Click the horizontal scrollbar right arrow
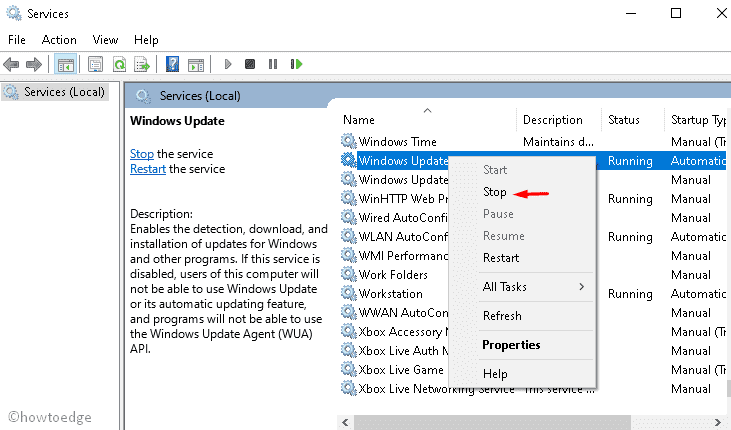Viewport: 731px width, 430px height. (718, 423)
